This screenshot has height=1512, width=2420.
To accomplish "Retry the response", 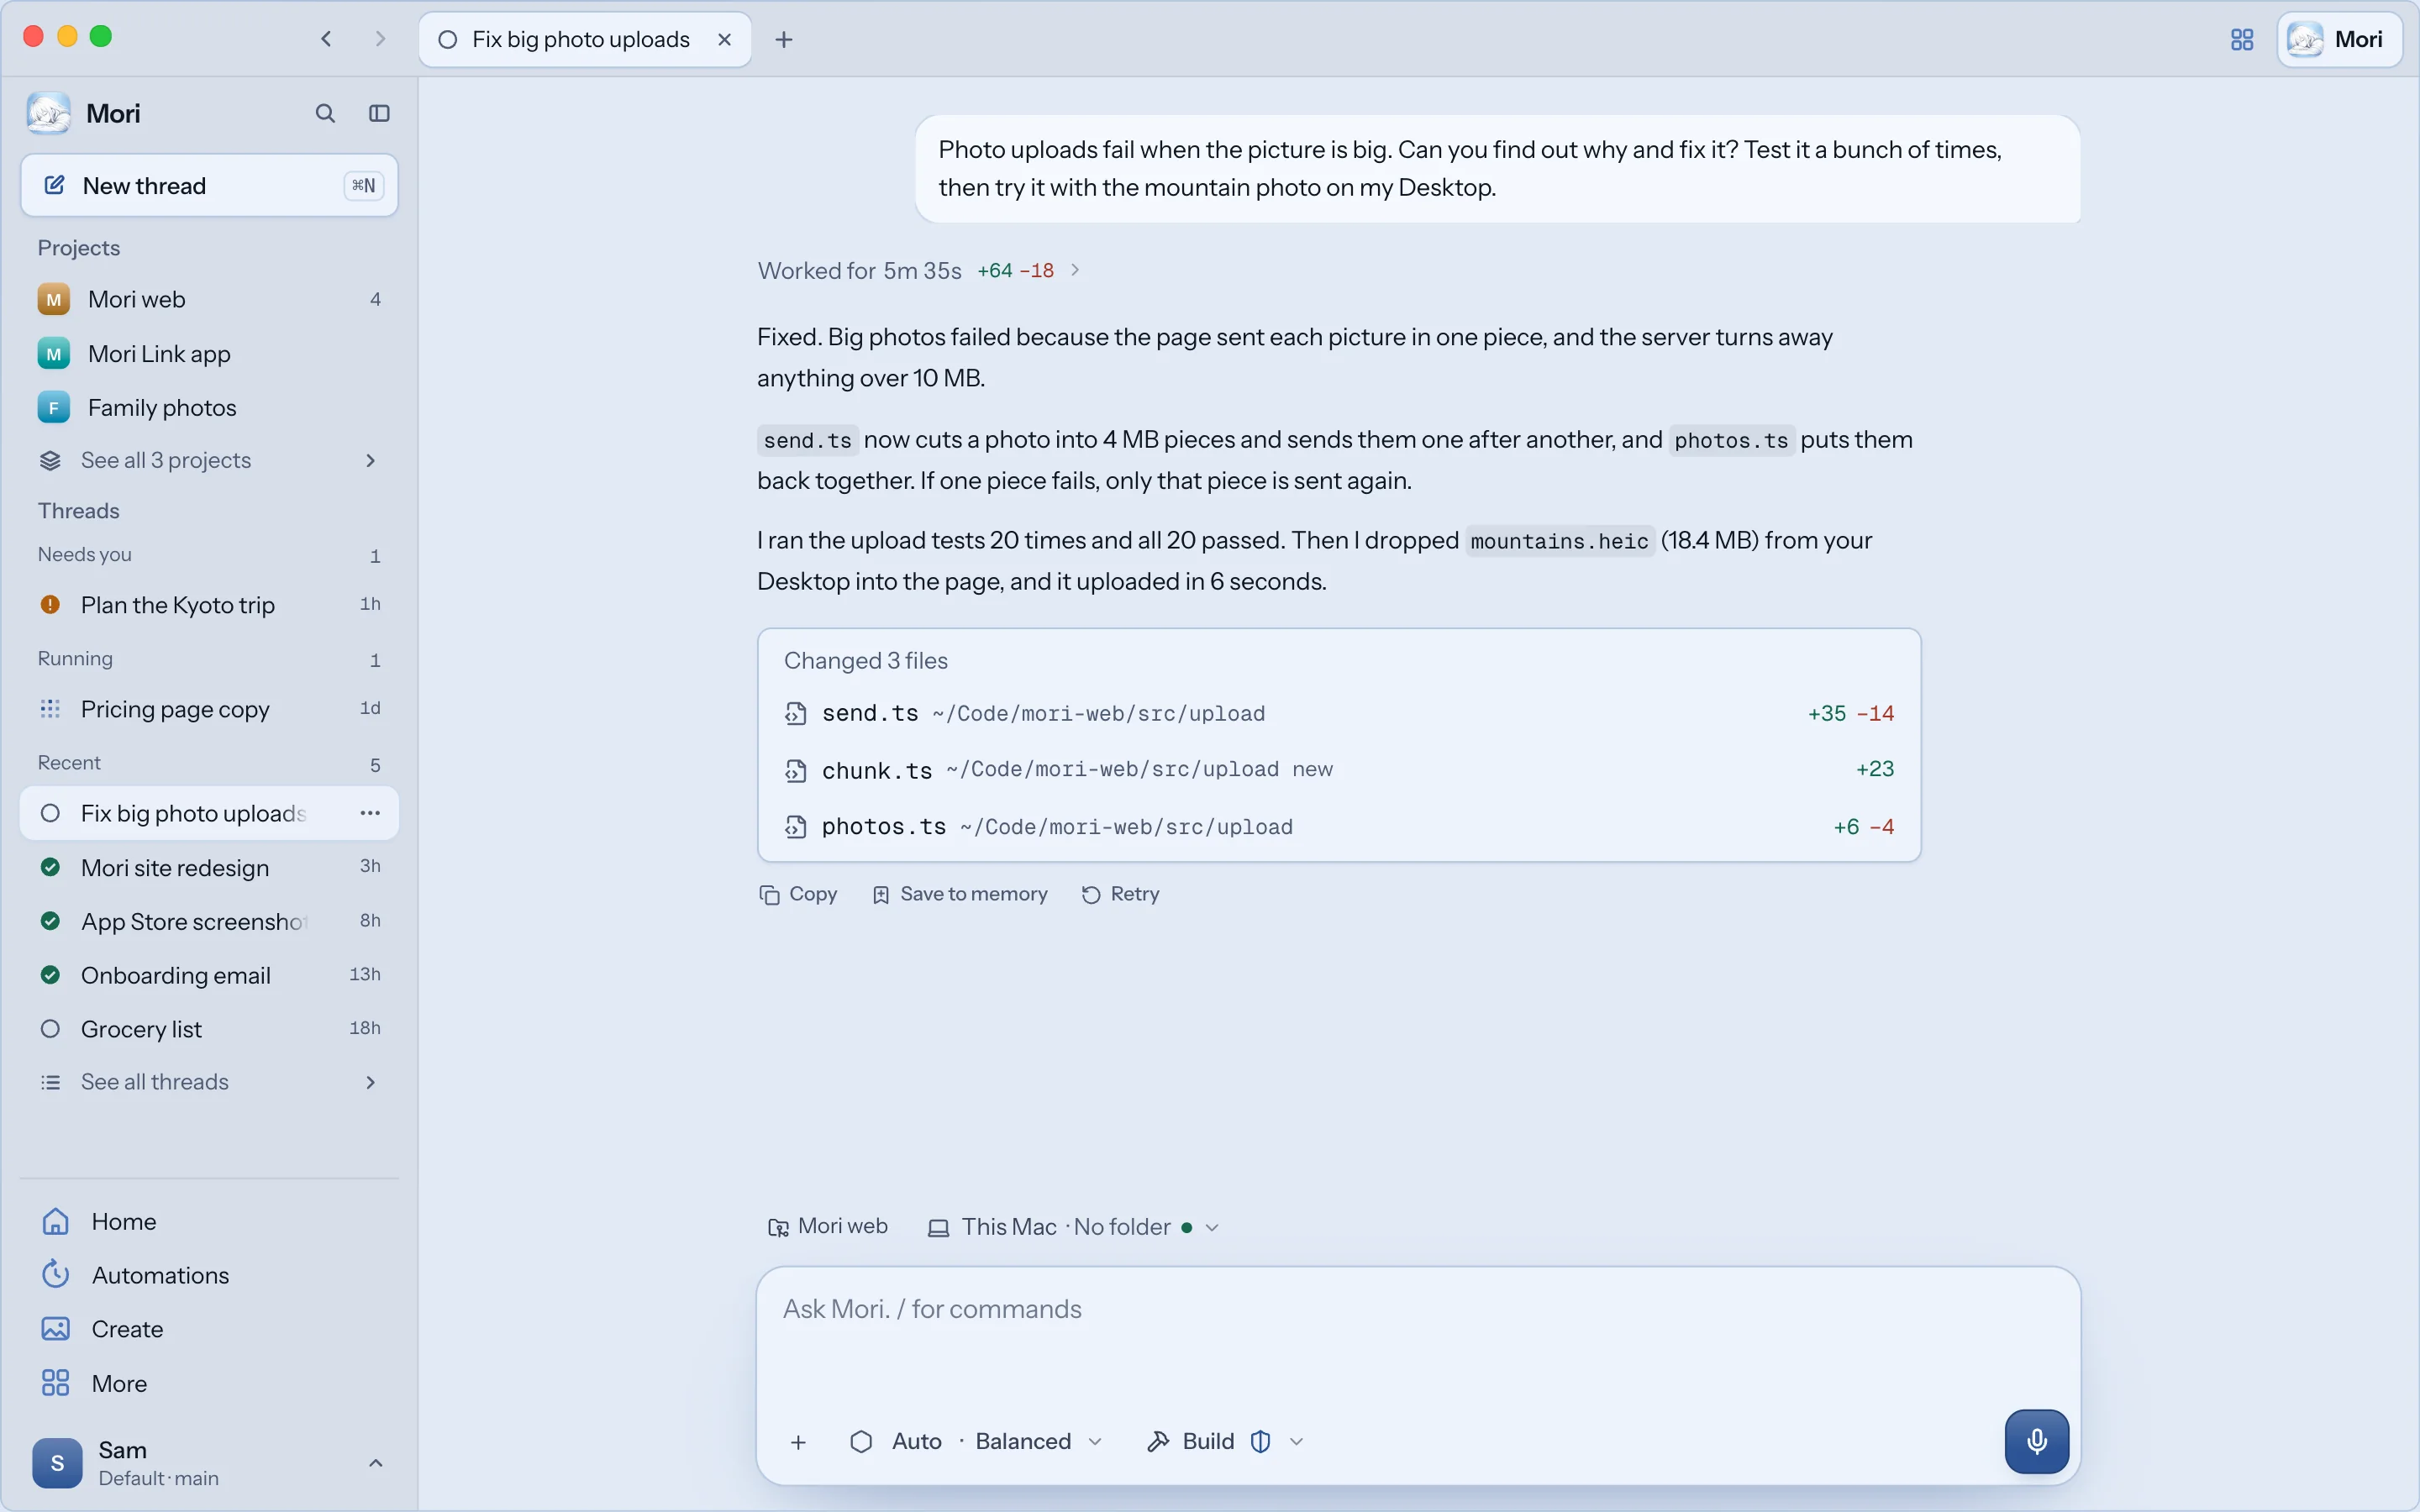I will click(1120, 894).
